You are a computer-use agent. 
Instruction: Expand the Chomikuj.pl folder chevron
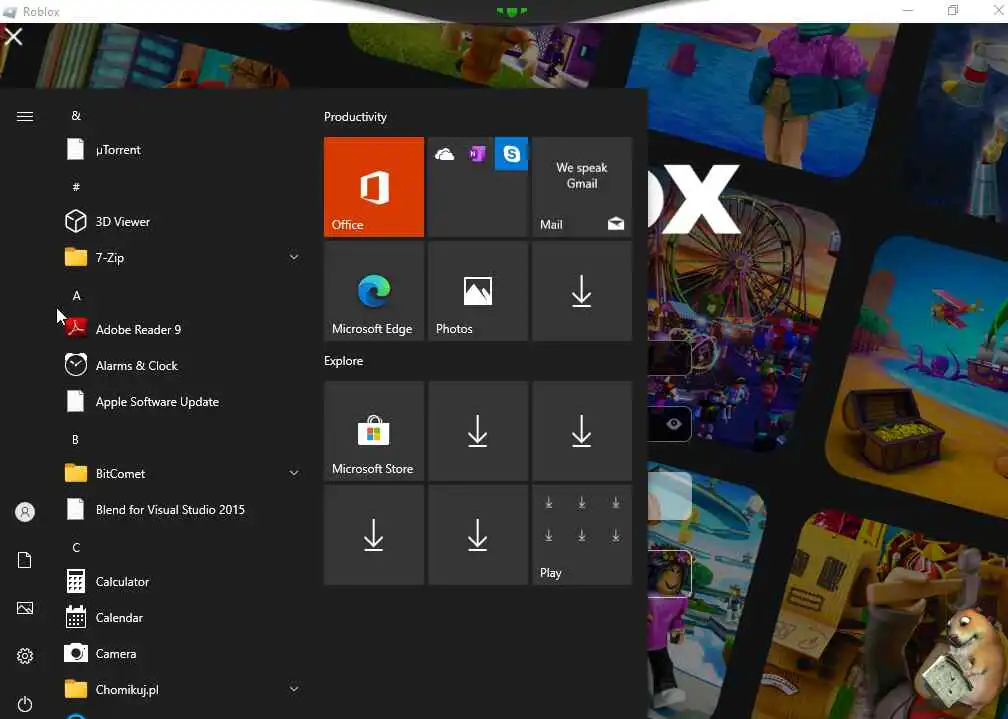294,689
